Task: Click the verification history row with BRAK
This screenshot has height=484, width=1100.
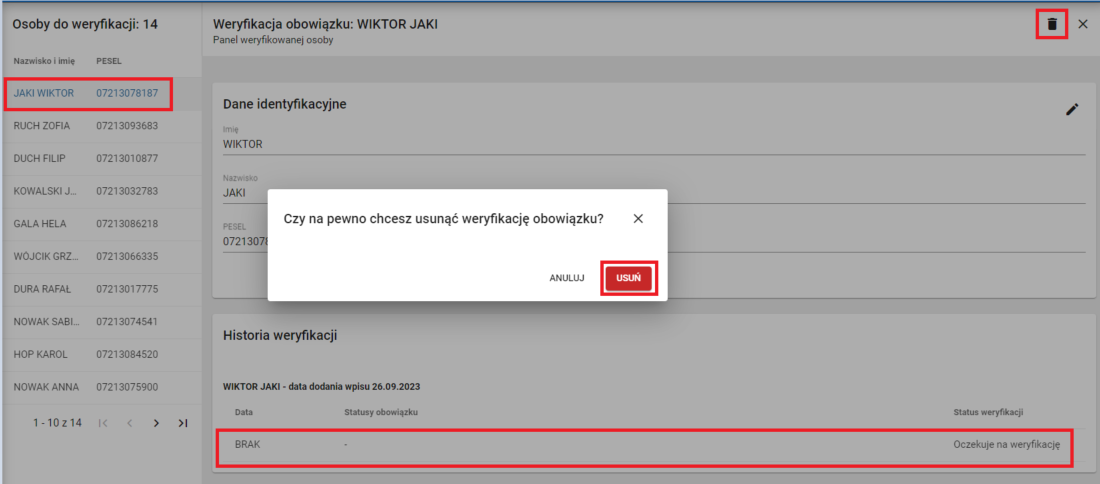Action: click(x=645, y=443)
